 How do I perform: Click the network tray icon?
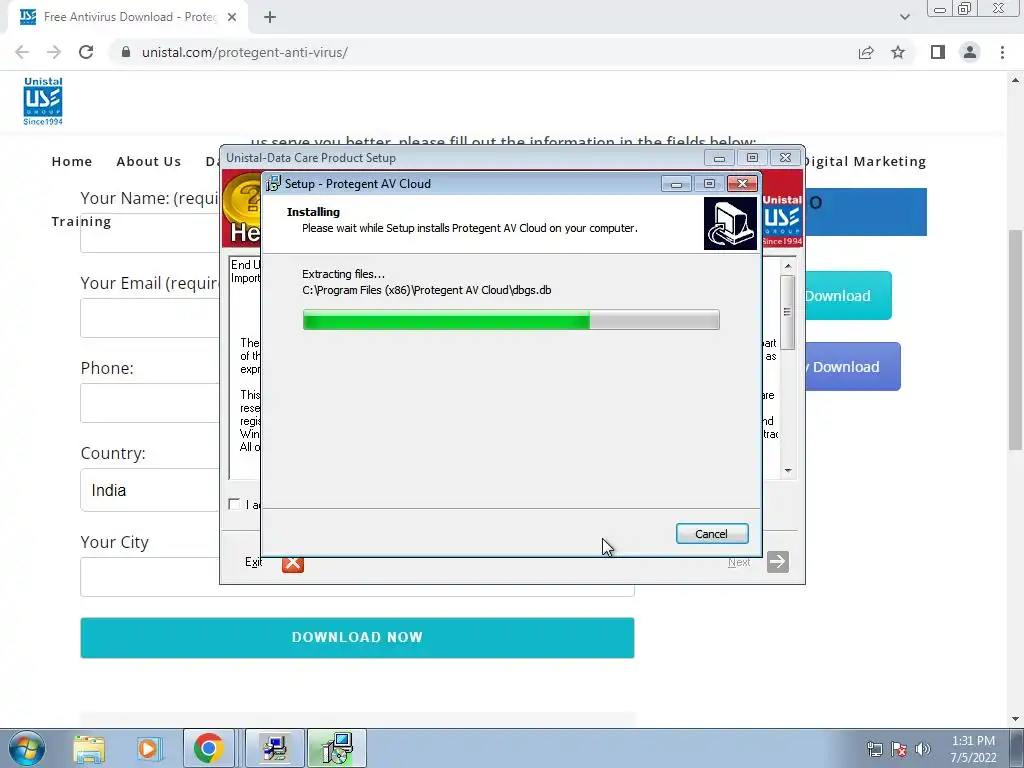coord(874,749)
